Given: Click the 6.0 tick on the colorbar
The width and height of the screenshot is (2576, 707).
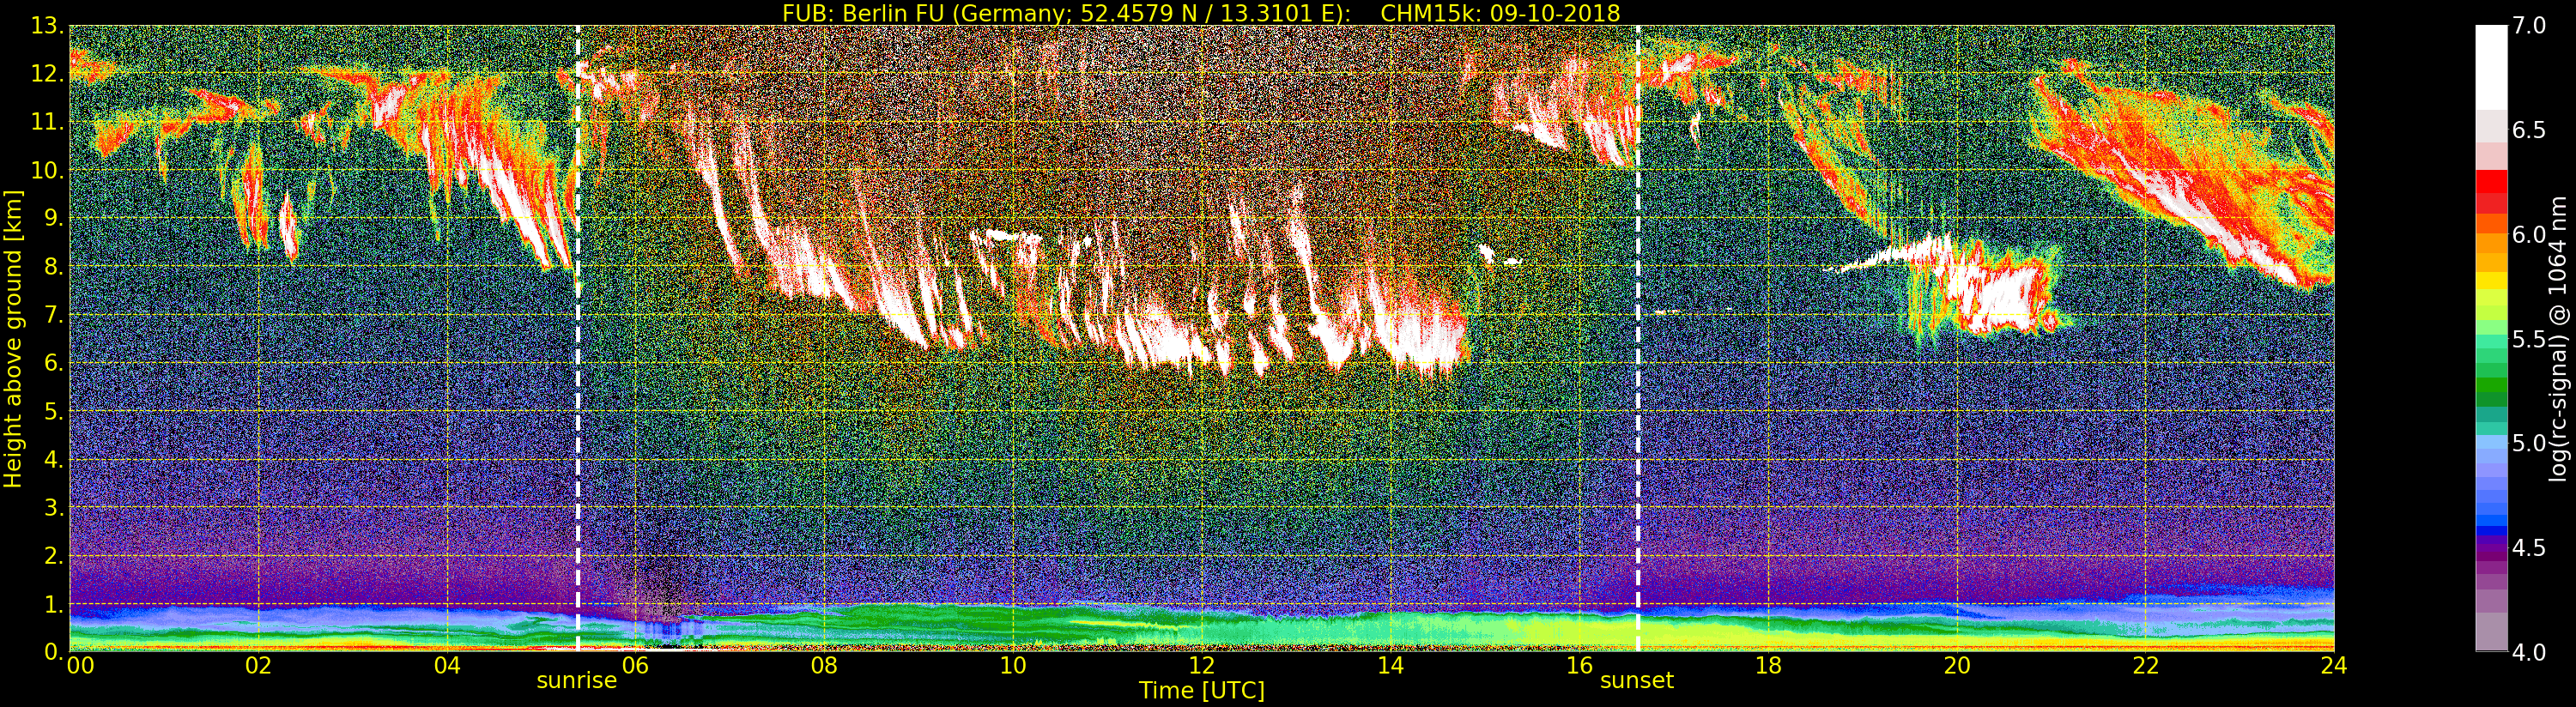Looking at the screenshot, I should (2529, 235).
